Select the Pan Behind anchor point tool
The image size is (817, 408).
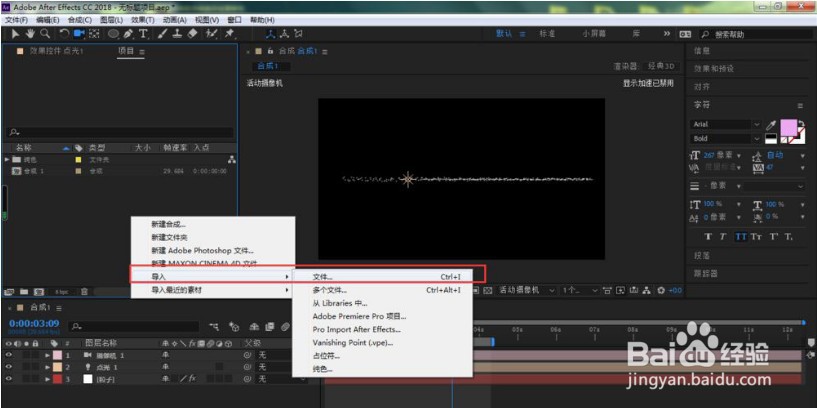point(94,34)
